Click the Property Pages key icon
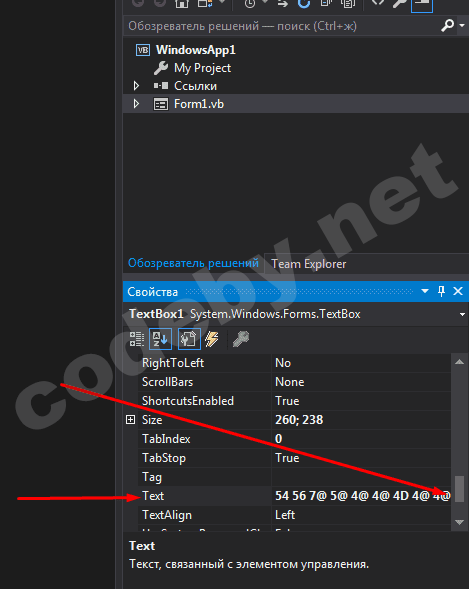The width and height of the screenshot is (469, 589). (241, 339)
